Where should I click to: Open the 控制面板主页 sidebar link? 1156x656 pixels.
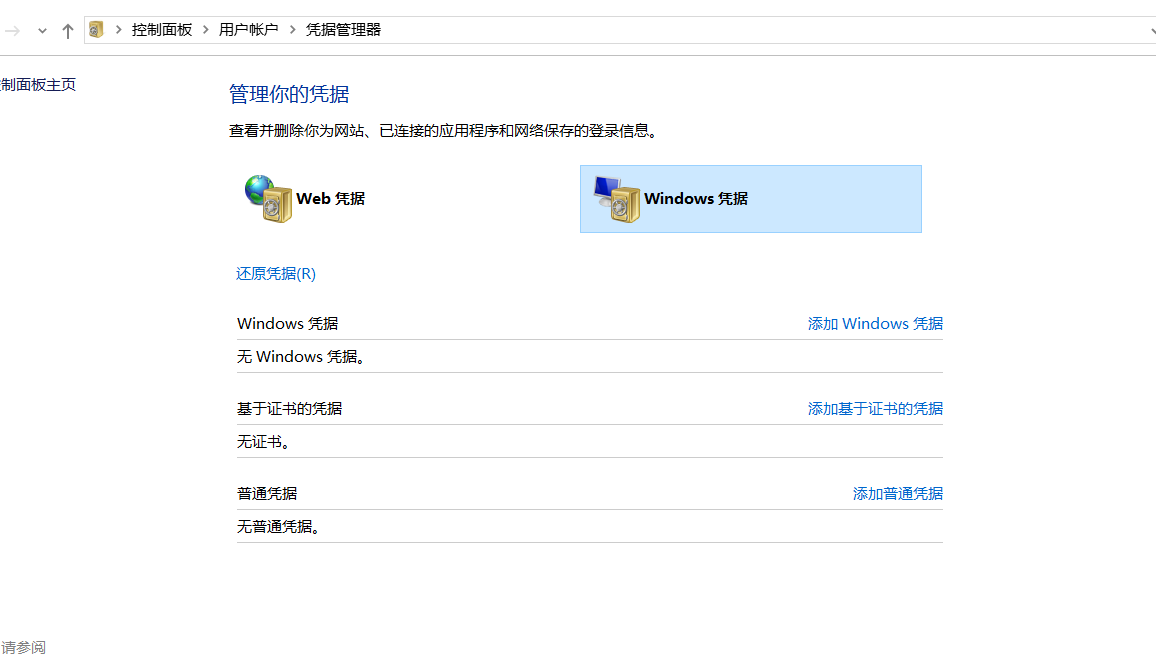(x=39, y=84)
